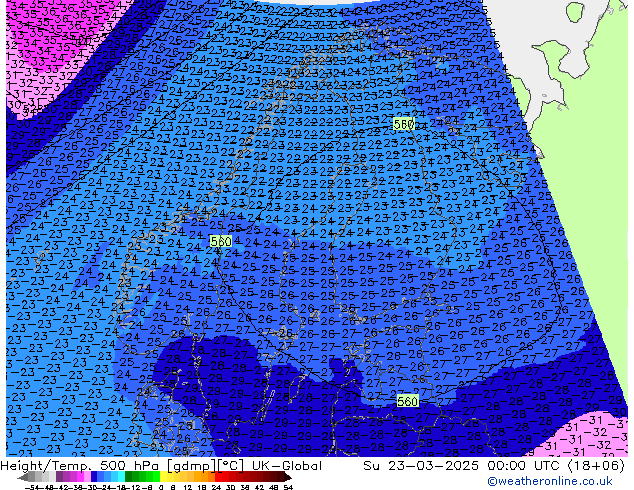Click the magenta swatch in the color legend

pos(80,478)
